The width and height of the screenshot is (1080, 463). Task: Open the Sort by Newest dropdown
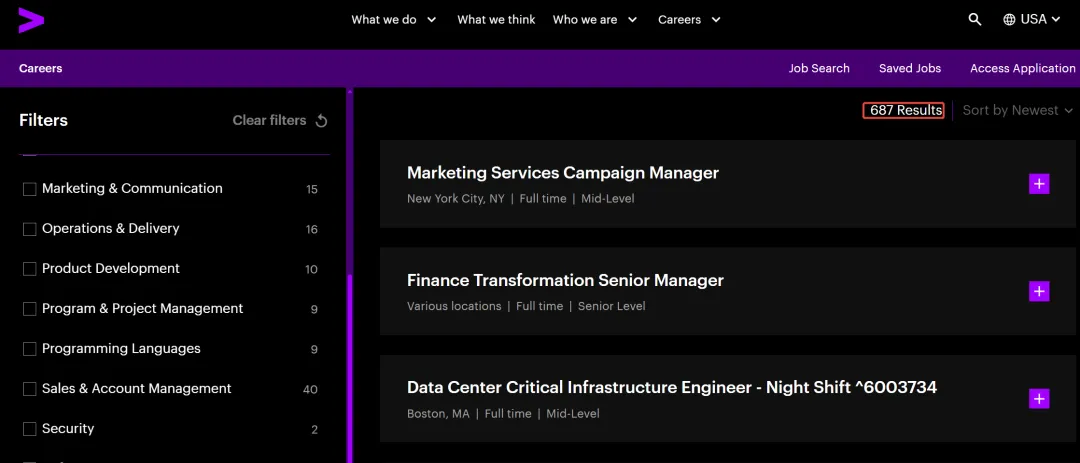(1017, 110)
